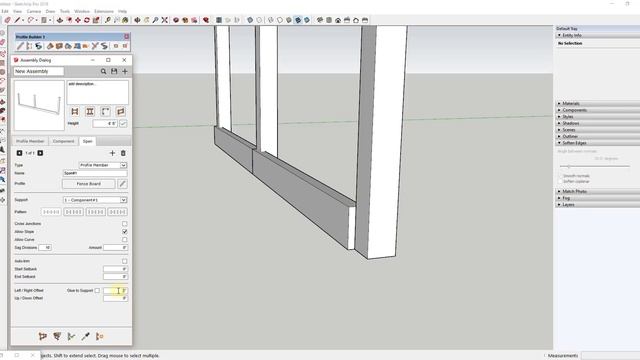
Task: Go to previous span arrow
Action: pos(19,153)
